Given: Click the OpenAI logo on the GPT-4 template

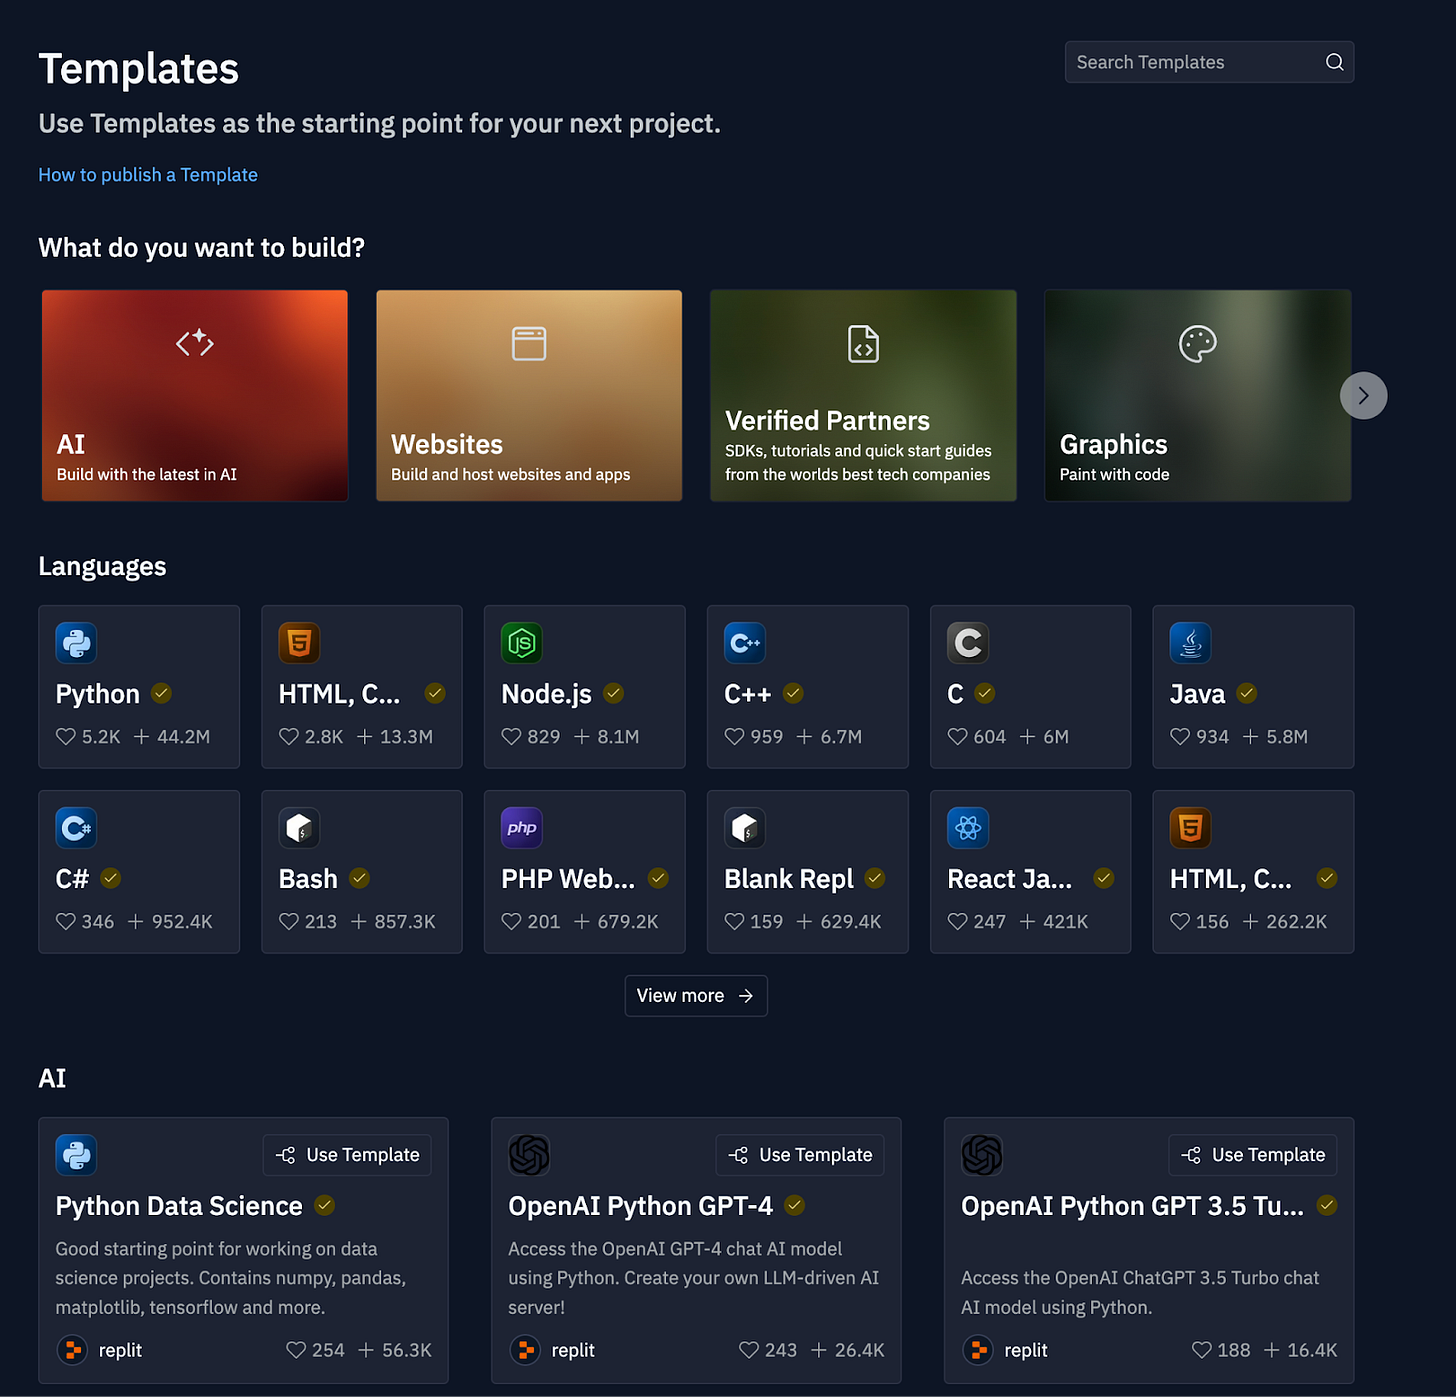Looking at the screenshot, I should (x=529, y=1155).
